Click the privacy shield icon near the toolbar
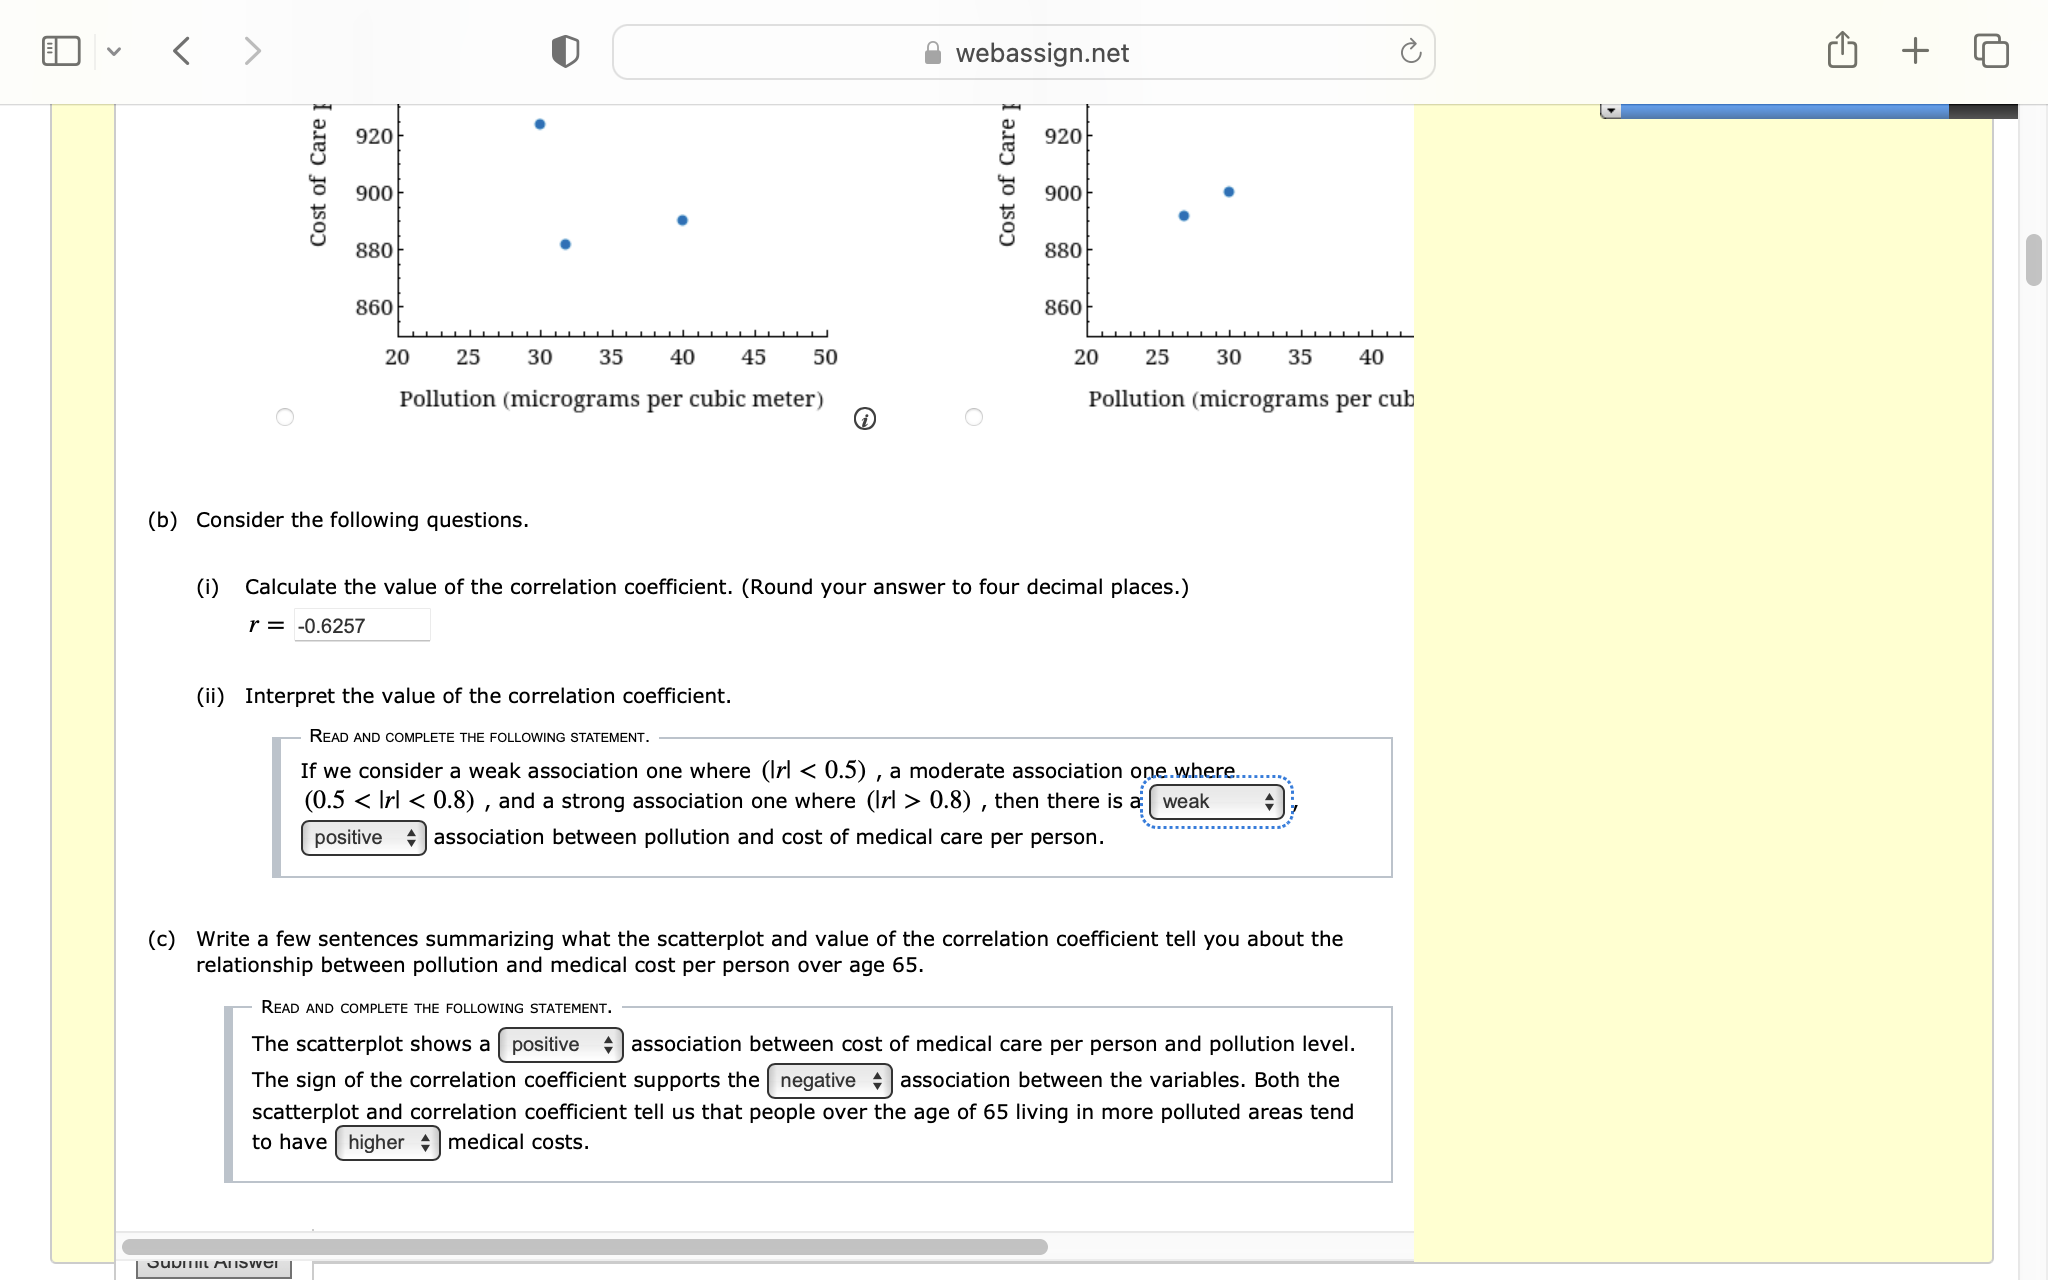Viewport: 2048px width, 1280px height. [564, 50]
